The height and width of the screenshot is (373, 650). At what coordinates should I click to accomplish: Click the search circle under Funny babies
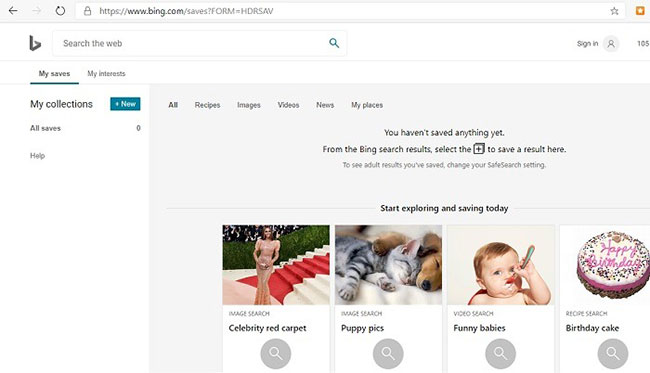click(x=500, y=354)
